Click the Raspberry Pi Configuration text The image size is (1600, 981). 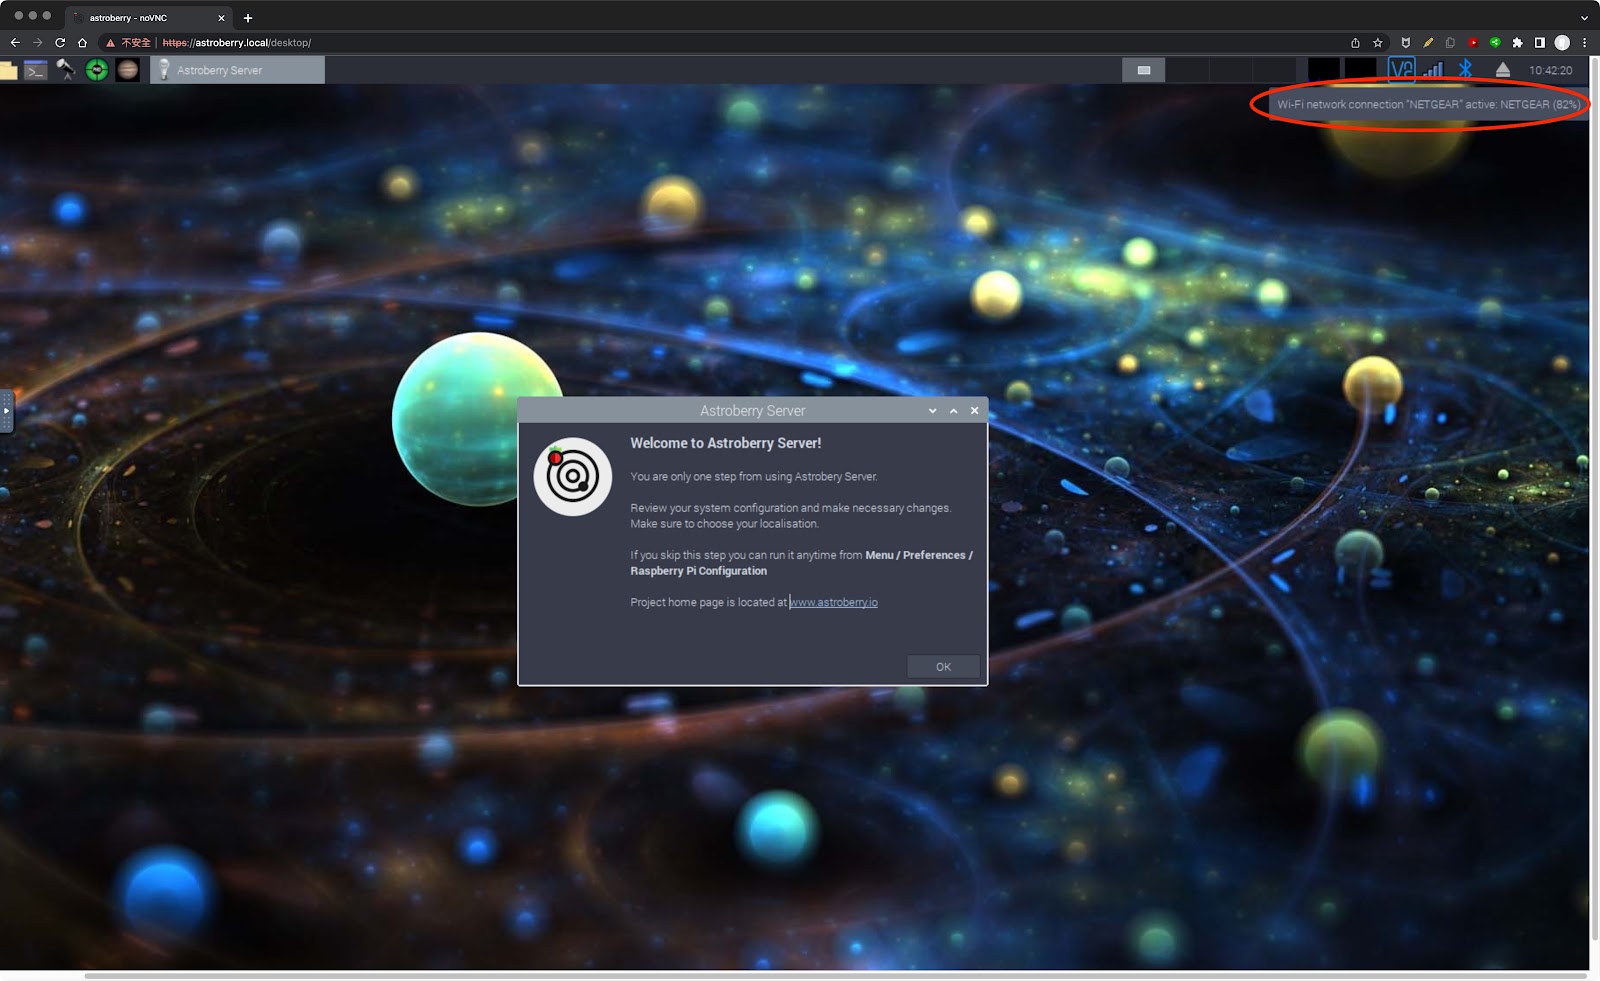pos(699,571)
